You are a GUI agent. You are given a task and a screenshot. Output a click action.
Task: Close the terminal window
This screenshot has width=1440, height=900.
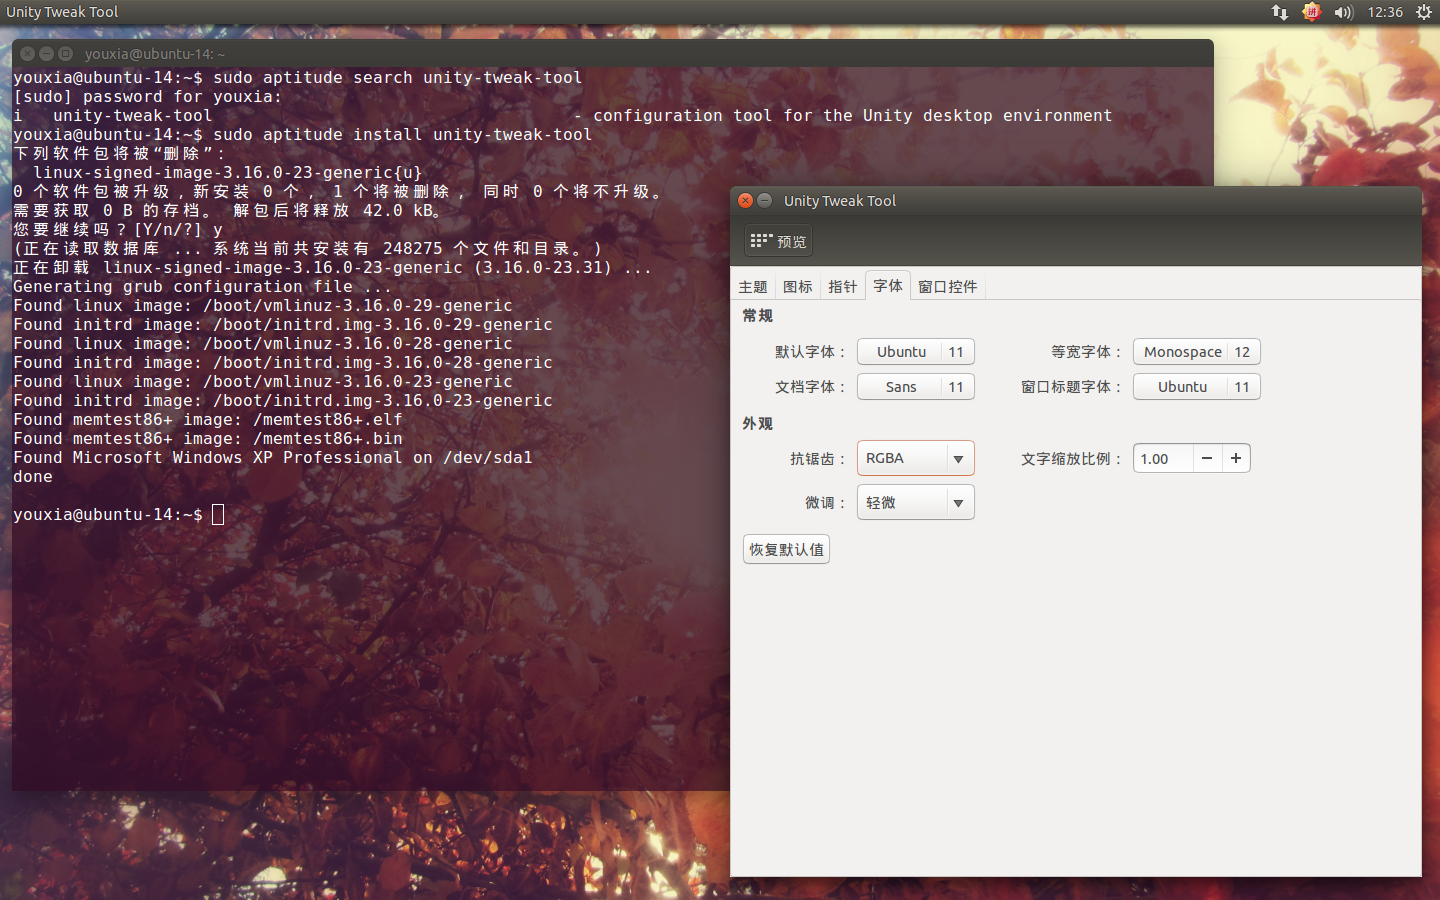[27, 53]
